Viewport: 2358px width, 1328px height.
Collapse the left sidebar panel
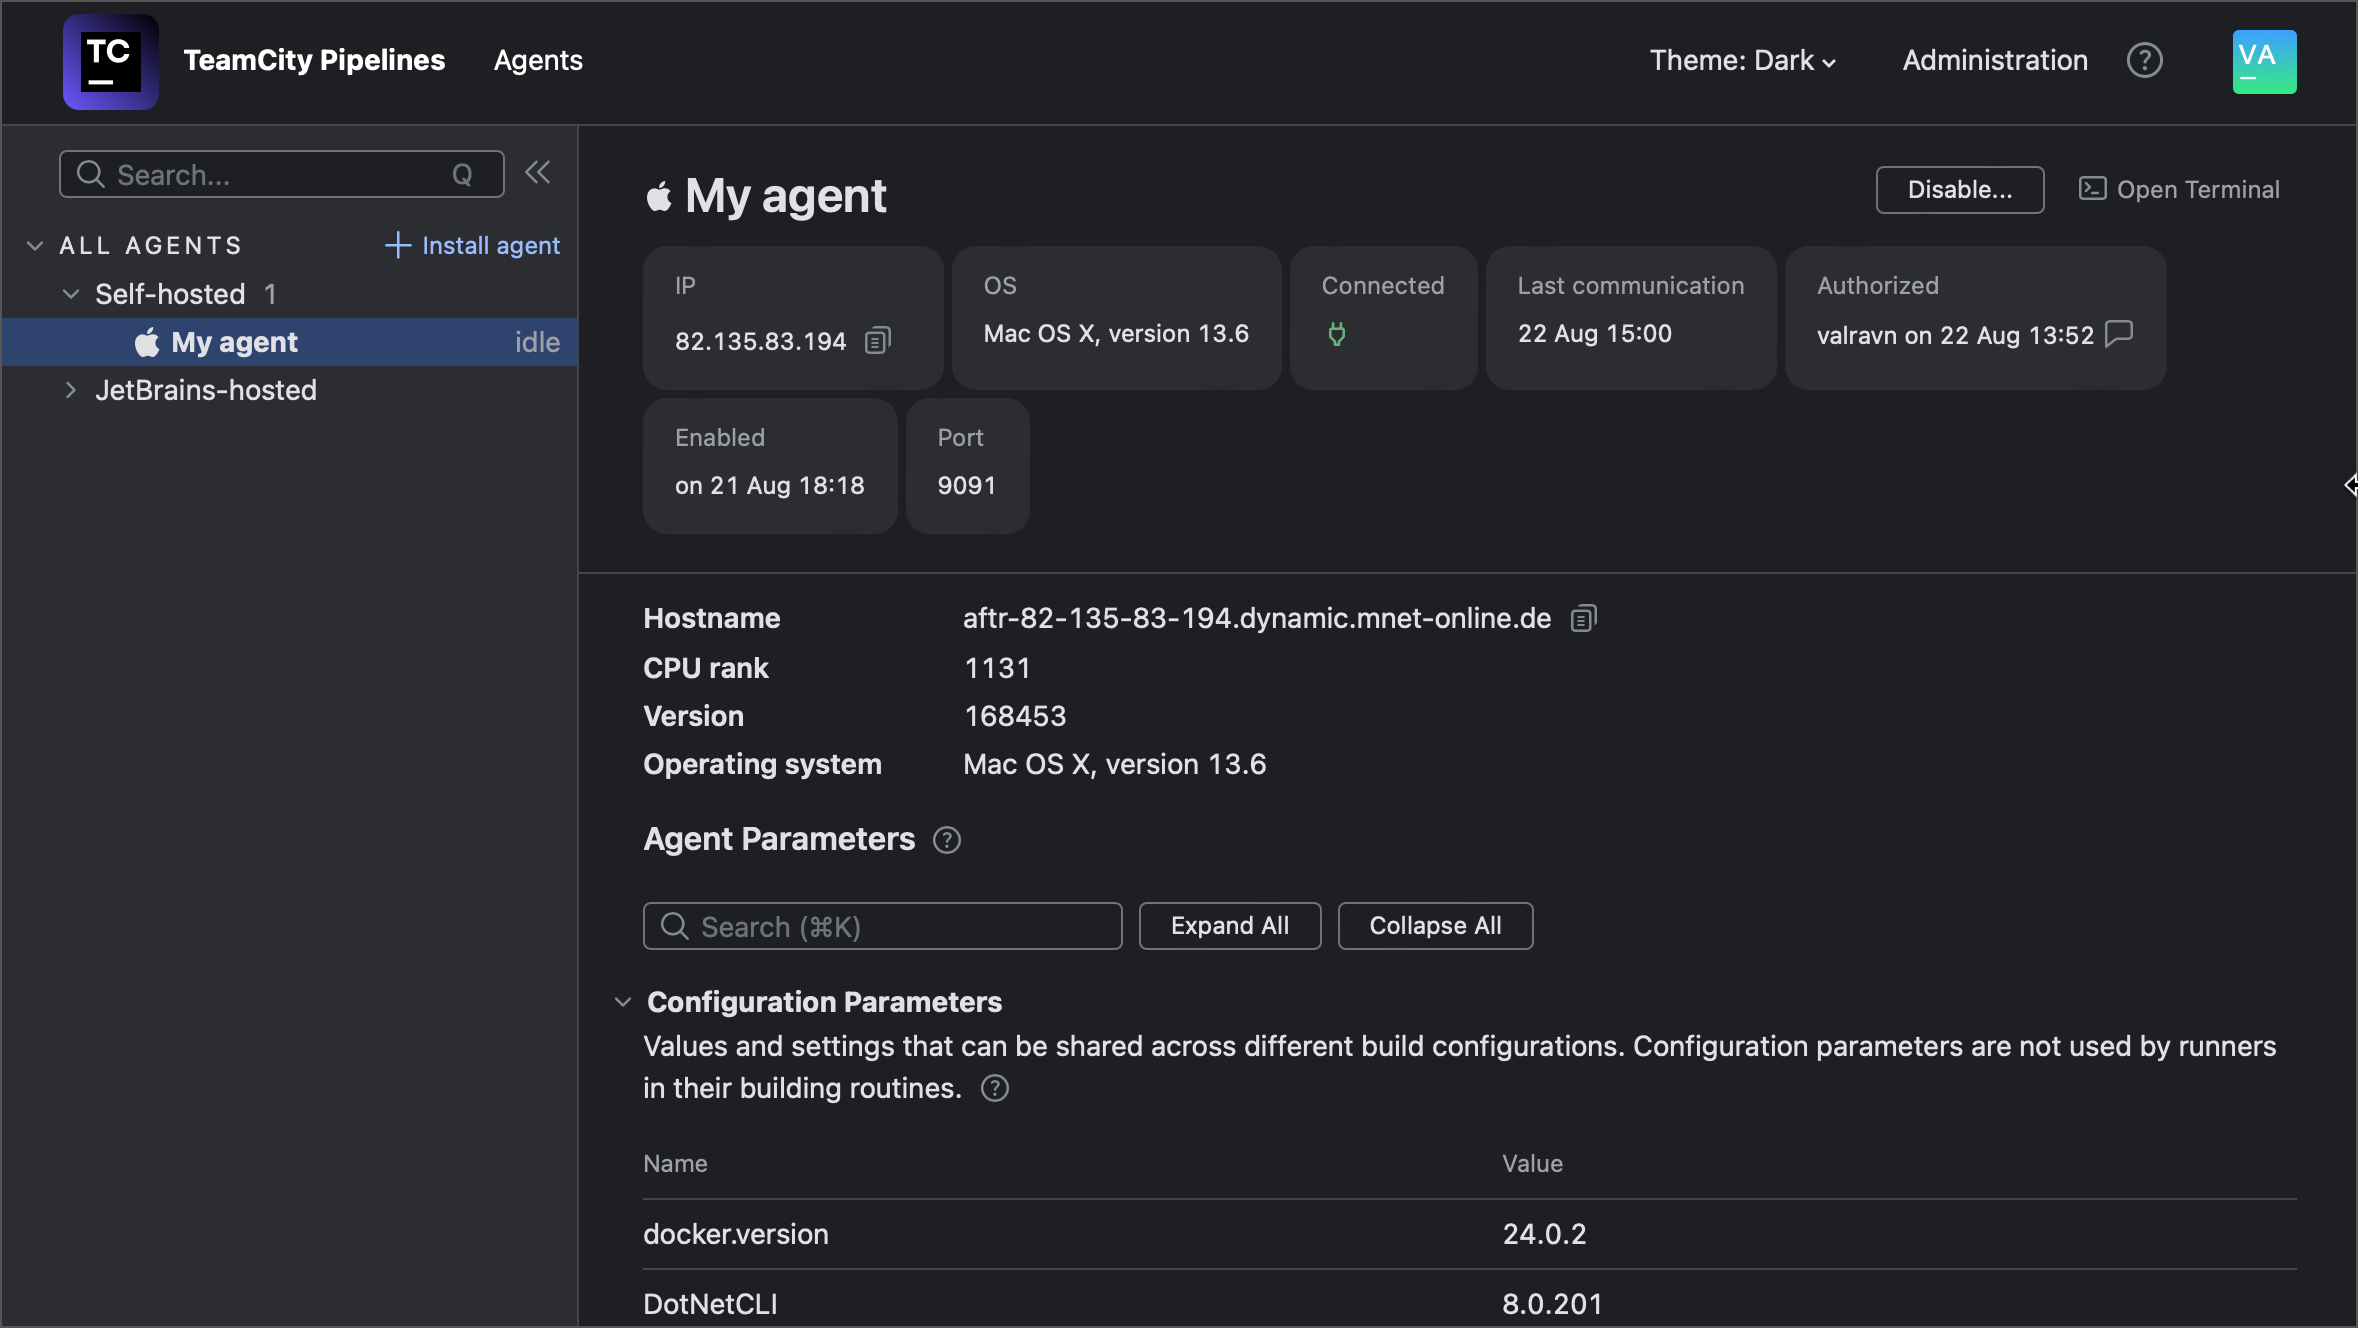[x=538, y=172]
